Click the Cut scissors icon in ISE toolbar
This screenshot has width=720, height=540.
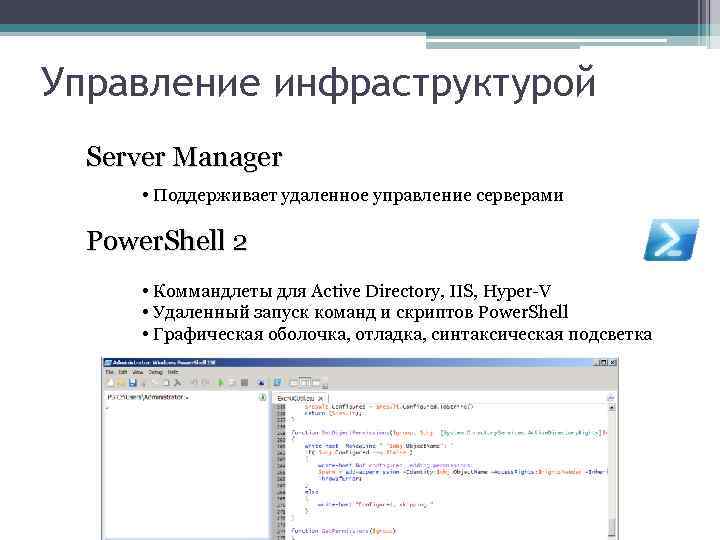(x=144, y=382)
